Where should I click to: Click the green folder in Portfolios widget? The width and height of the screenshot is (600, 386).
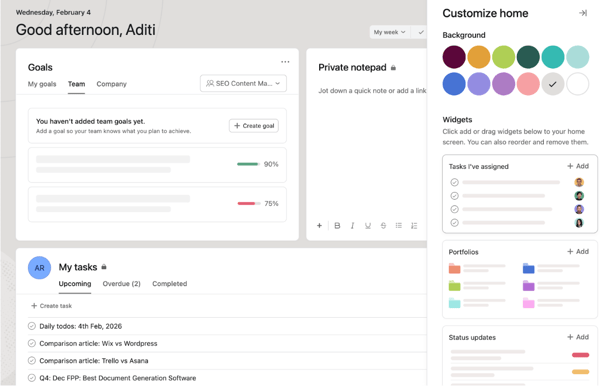(454, 285)
